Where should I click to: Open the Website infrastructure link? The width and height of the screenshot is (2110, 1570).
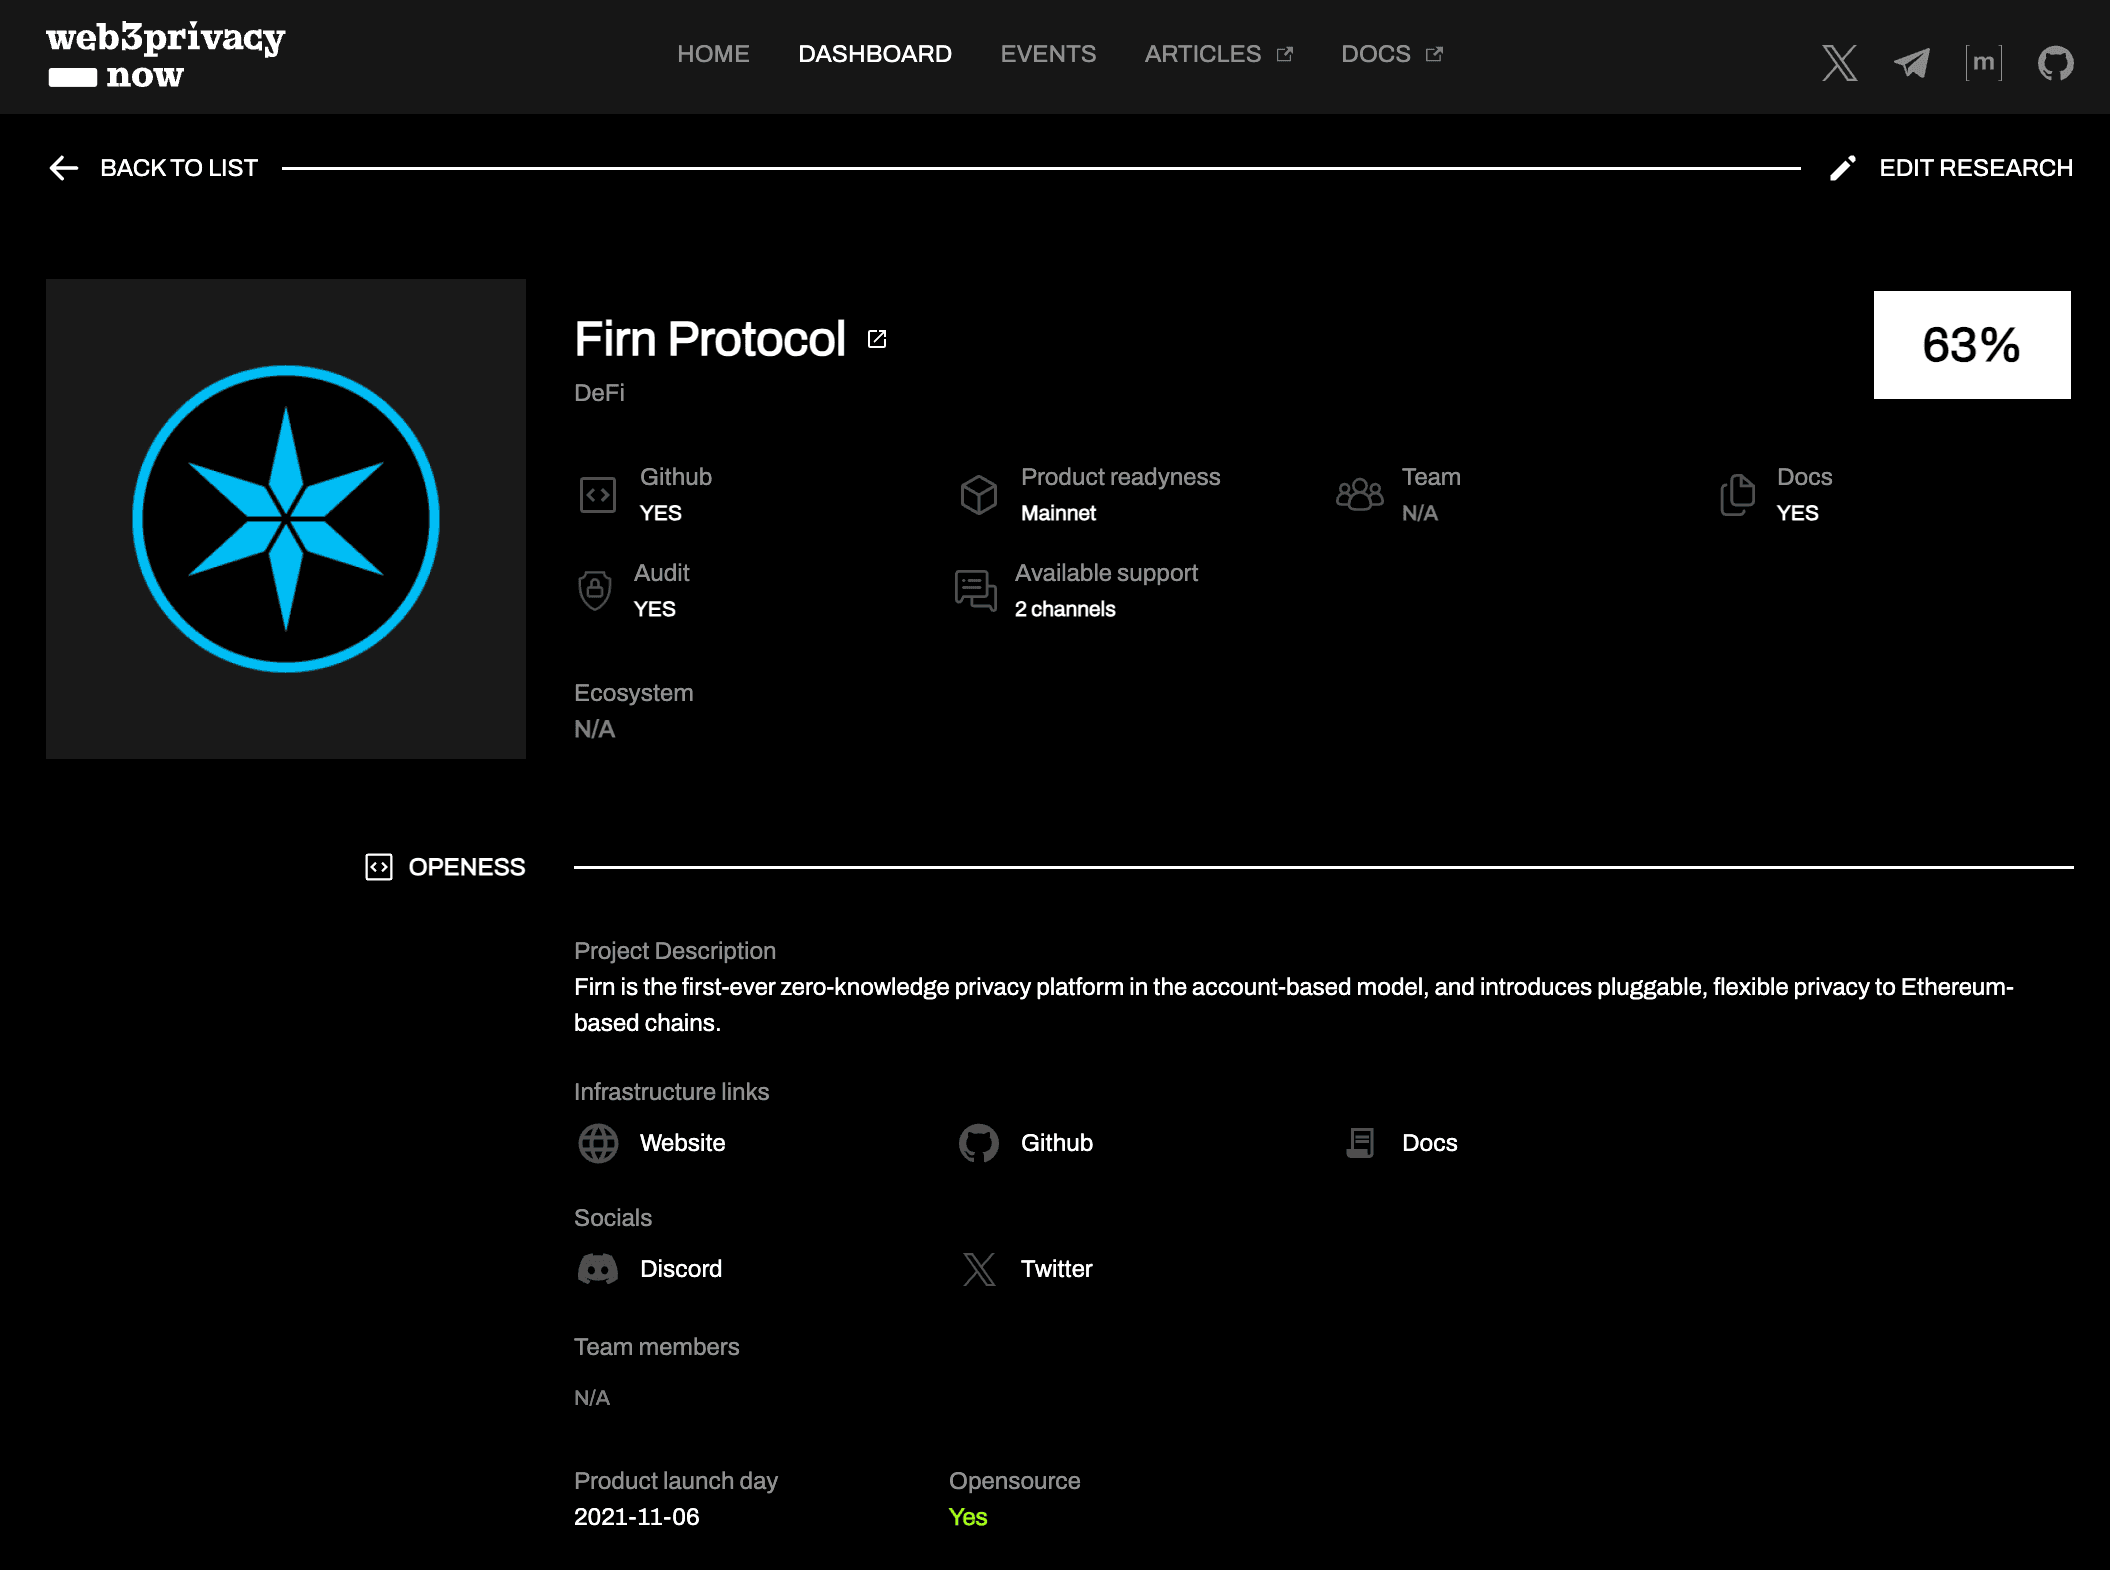click(x=683, y=1143)
